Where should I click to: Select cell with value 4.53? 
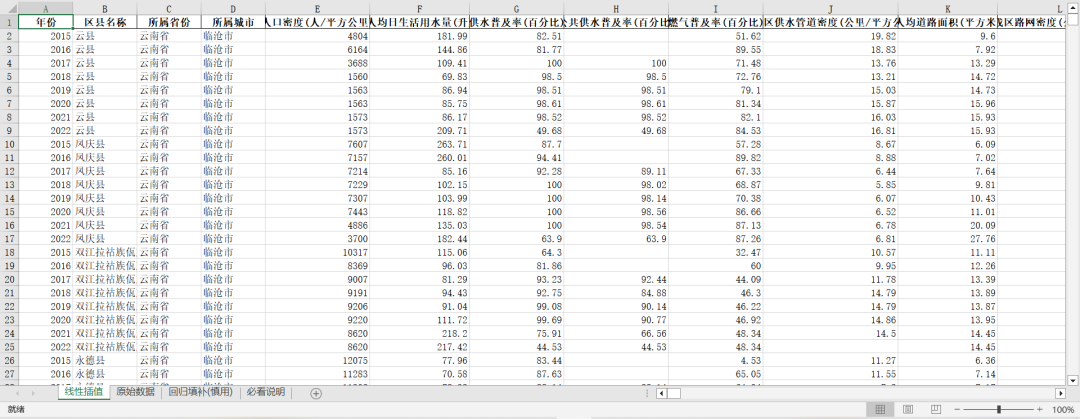tap(716, 360)
